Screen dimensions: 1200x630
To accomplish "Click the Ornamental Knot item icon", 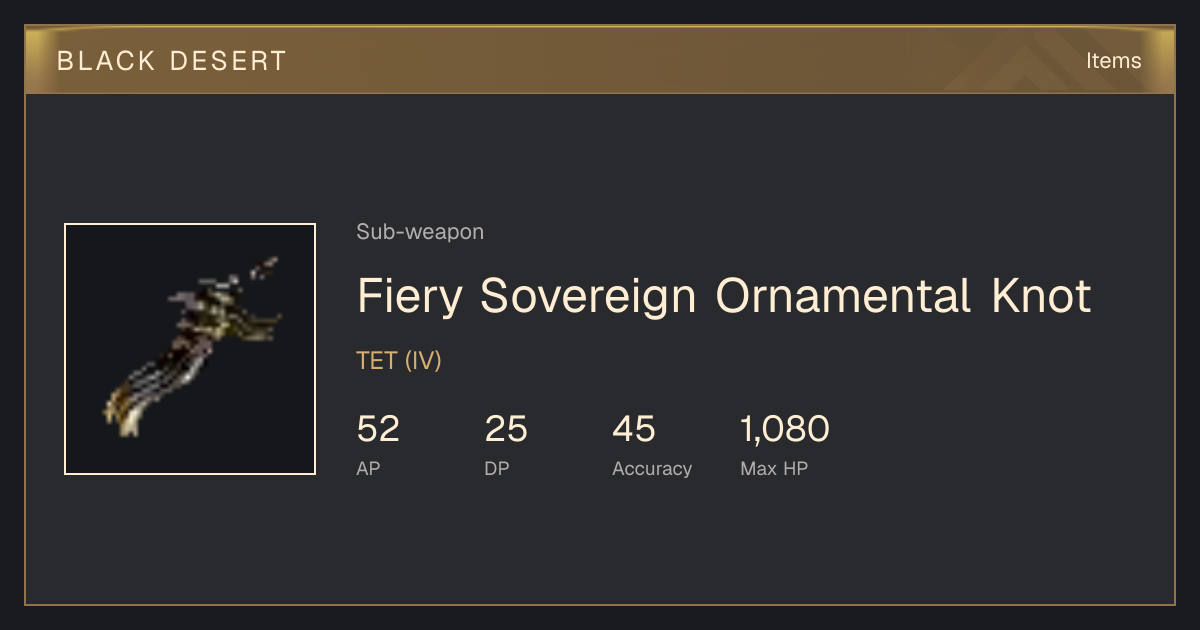I will click(190, 349).
